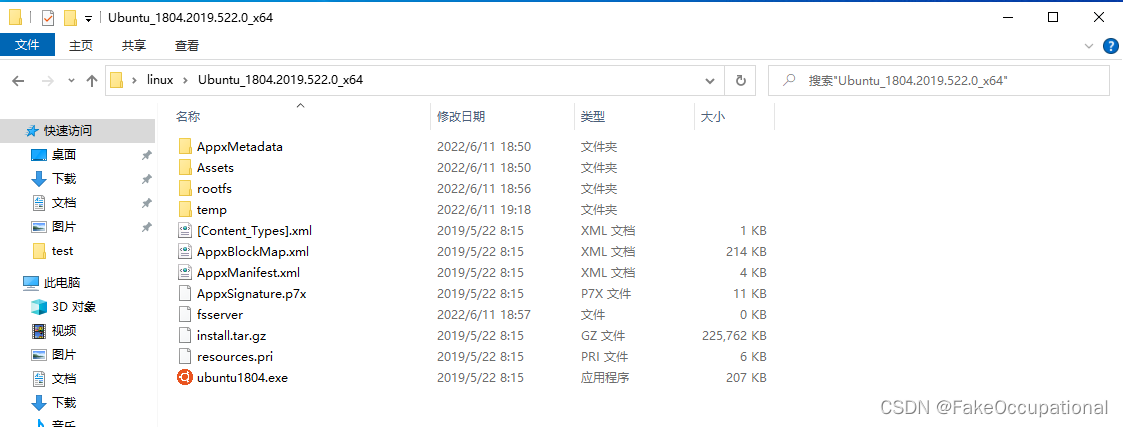Open Explorer help question mark
Viewport: 1123px width, 427px height.
(x=1109, y=46)
